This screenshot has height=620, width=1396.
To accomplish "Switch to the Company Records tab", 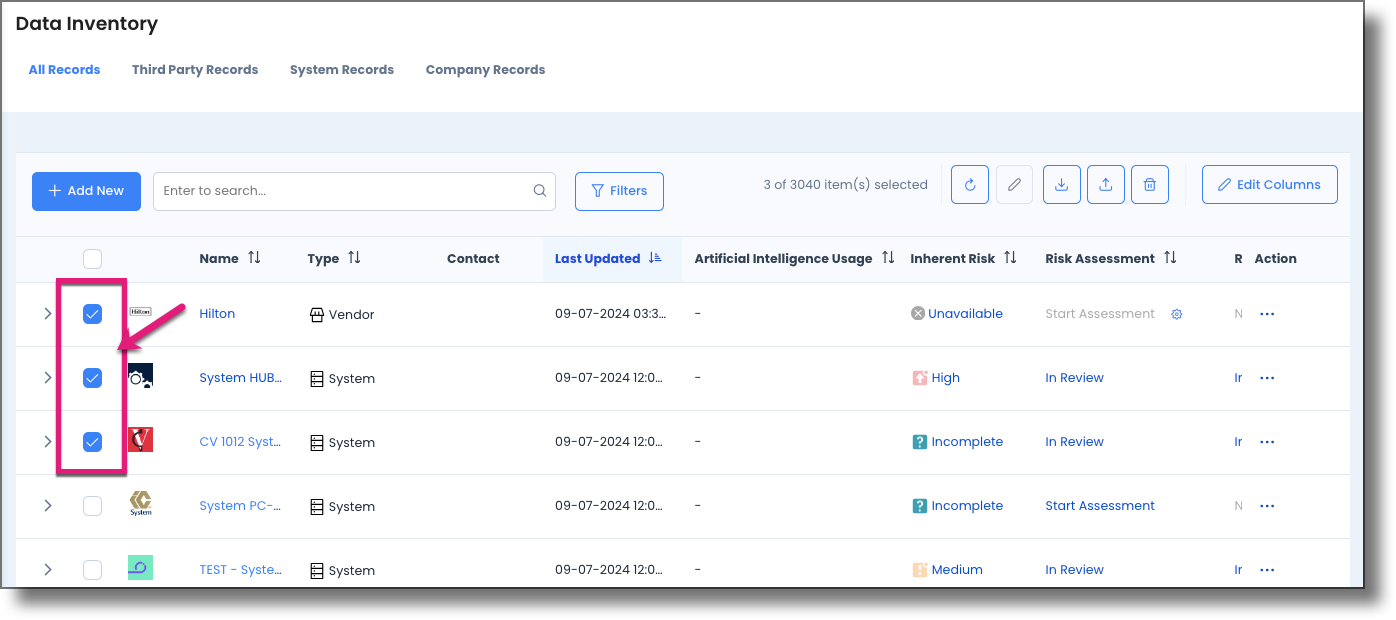I will tap(485, 70).
